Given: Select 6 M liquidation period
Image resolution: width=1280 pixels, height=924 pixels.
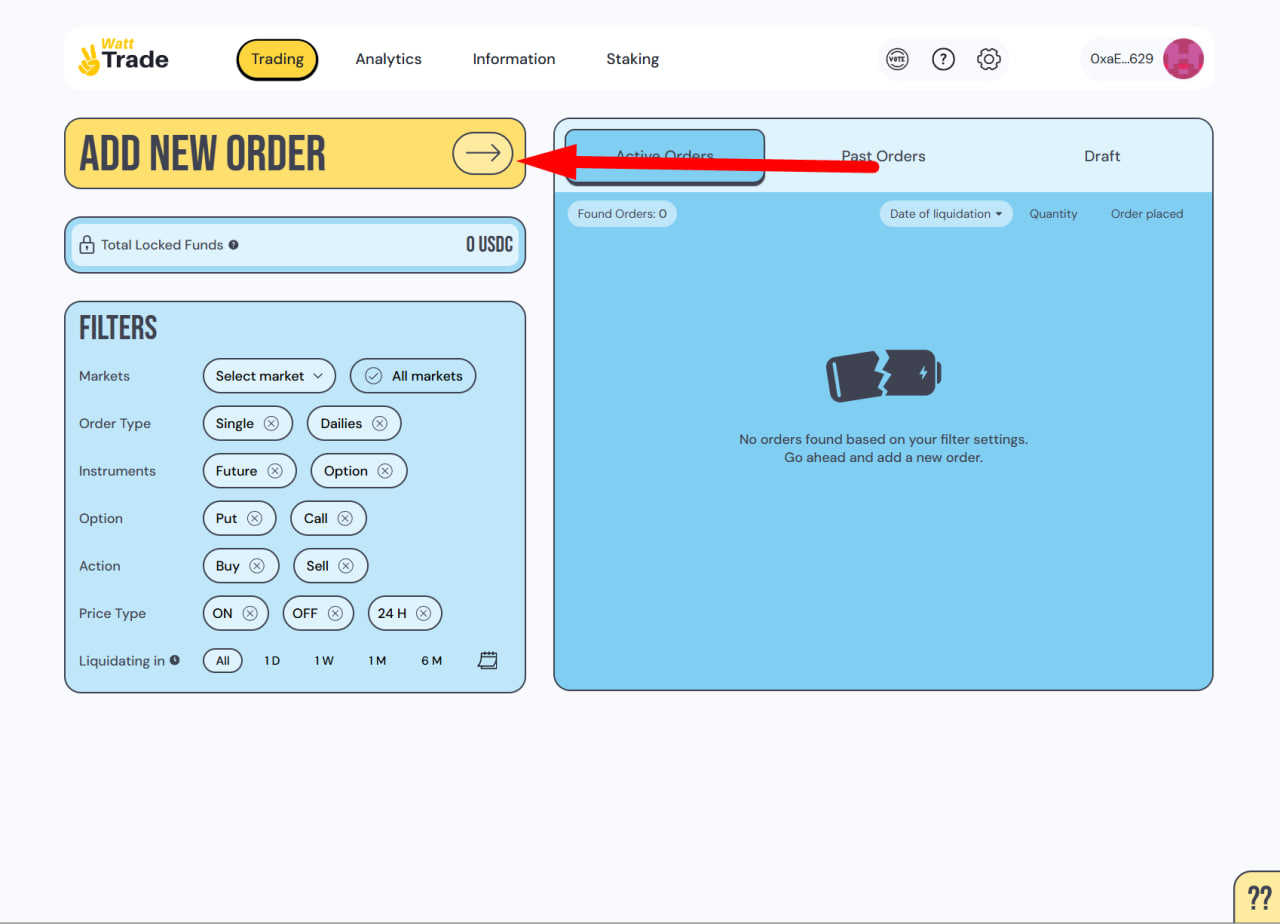Looking at the screenshot, I should coord(431,661).
